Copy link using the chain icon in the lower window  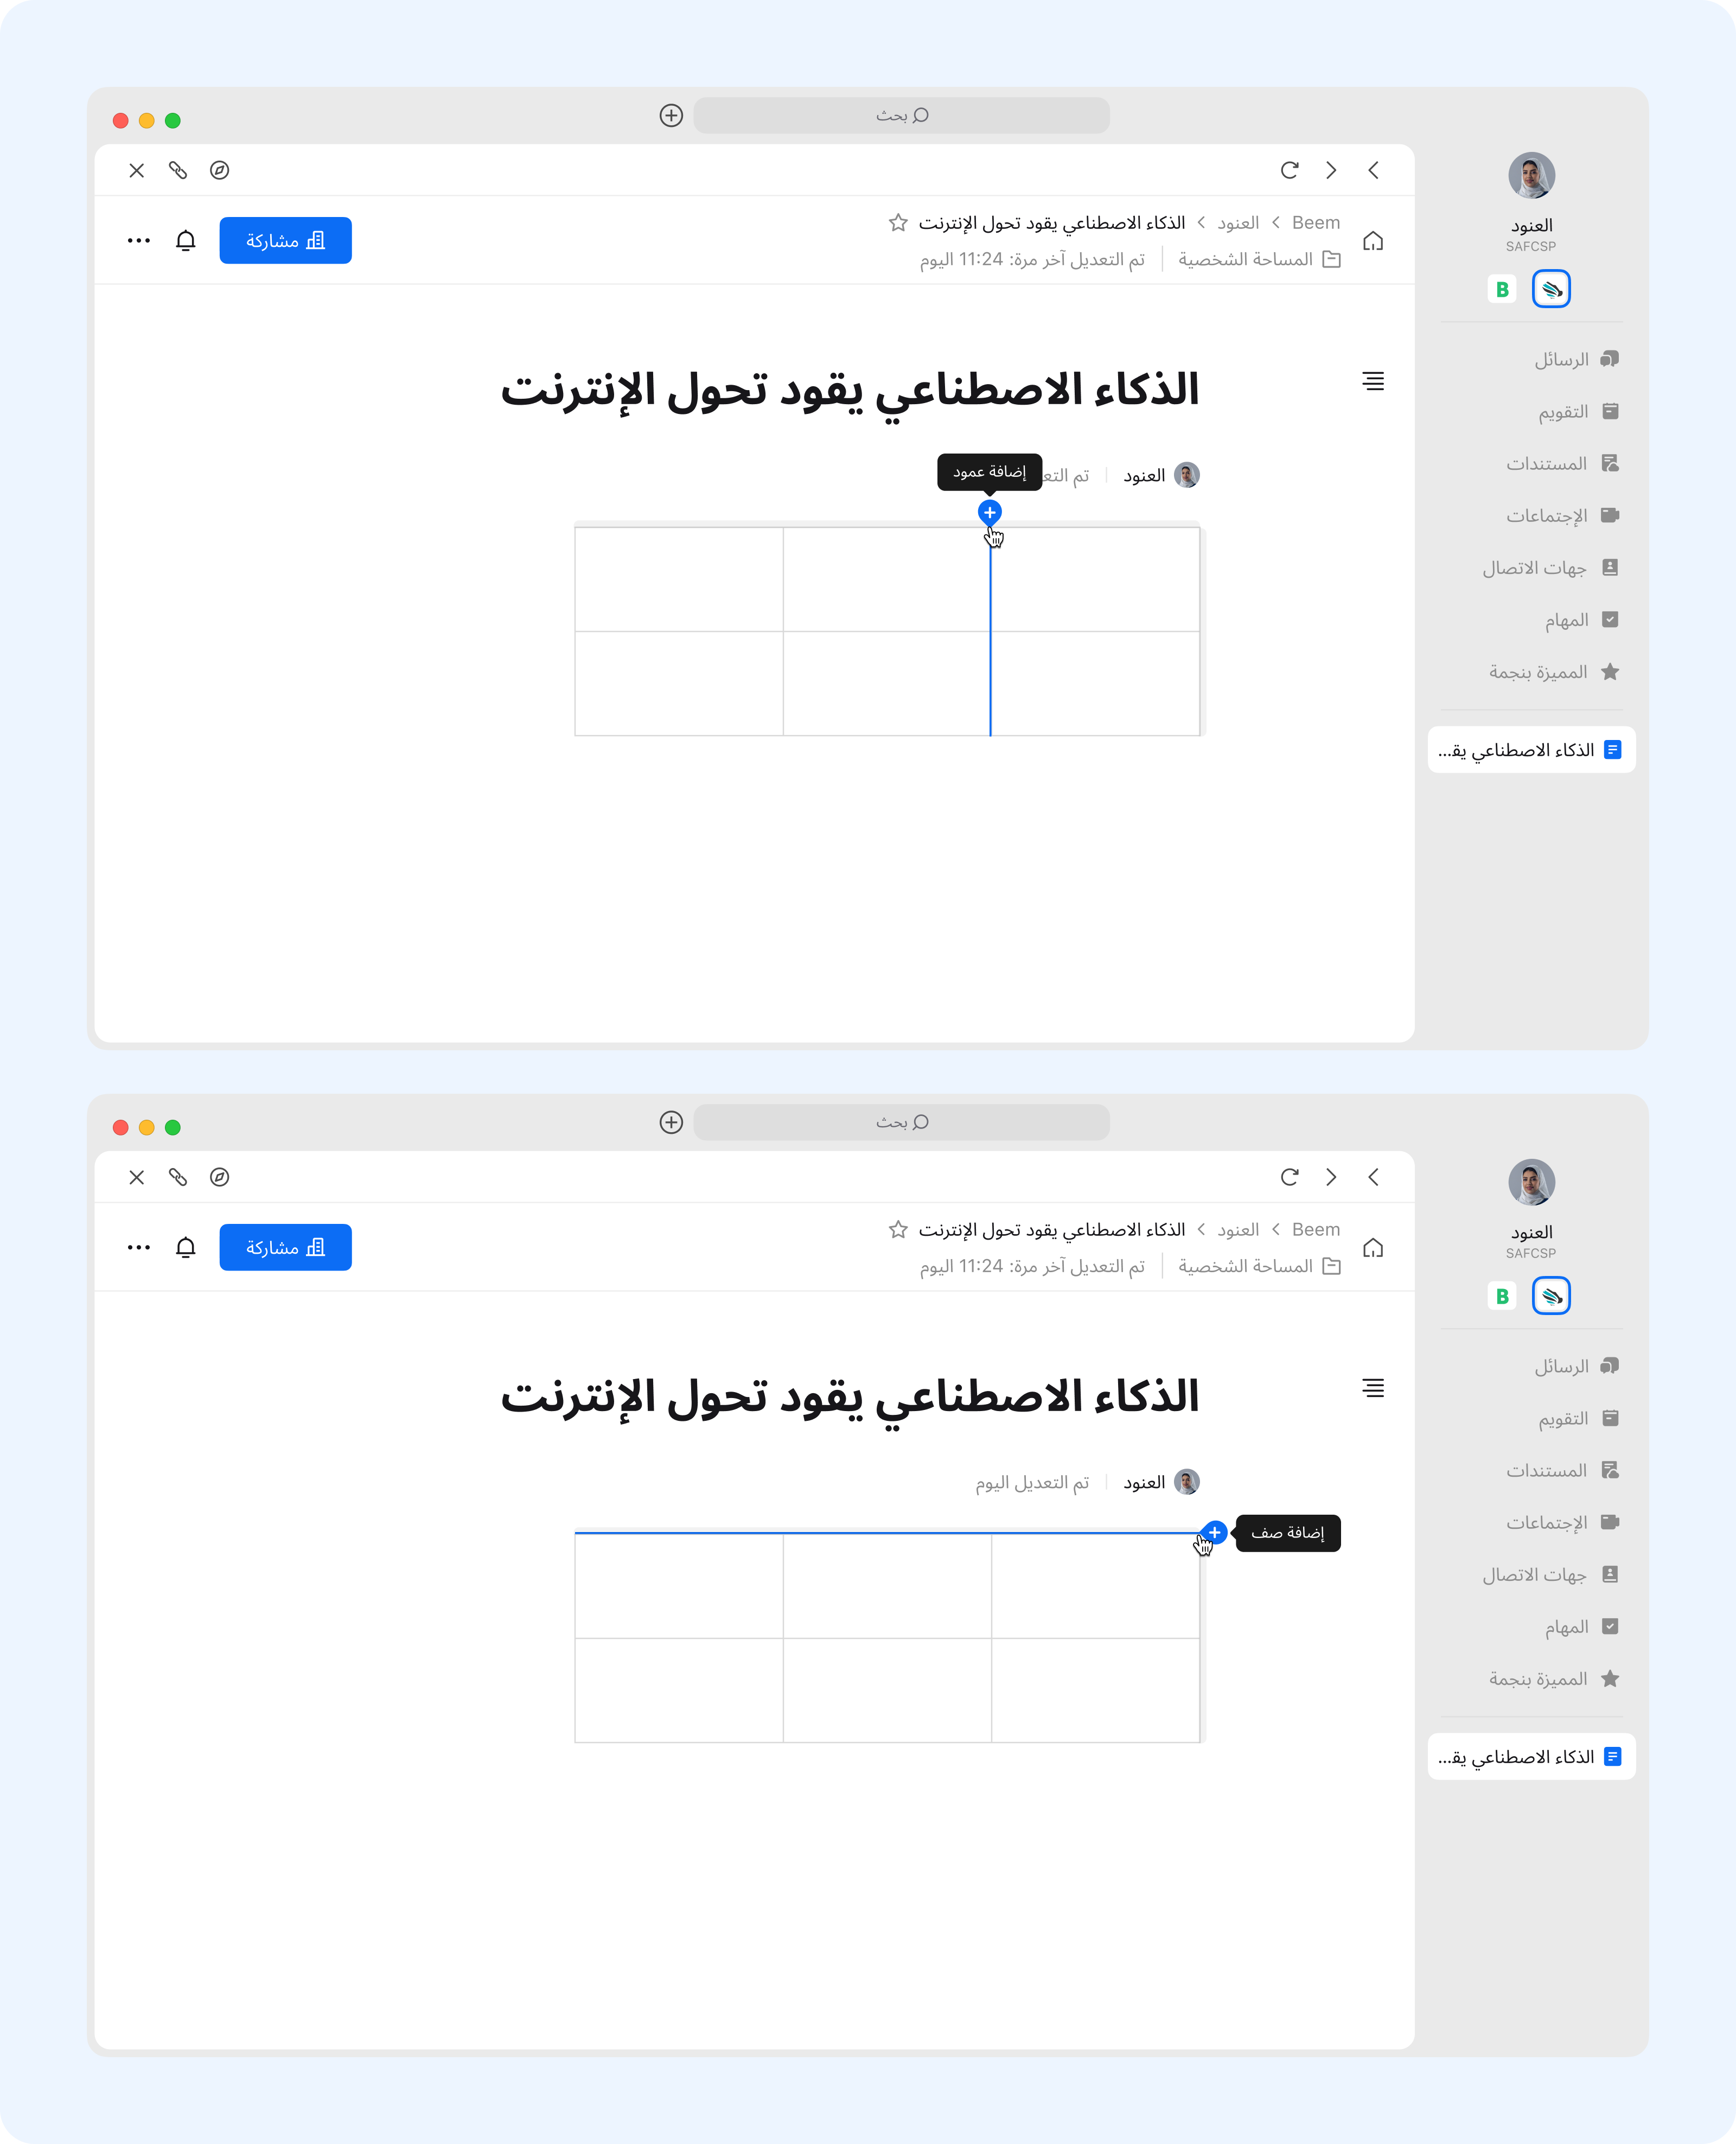(178, 1177)
